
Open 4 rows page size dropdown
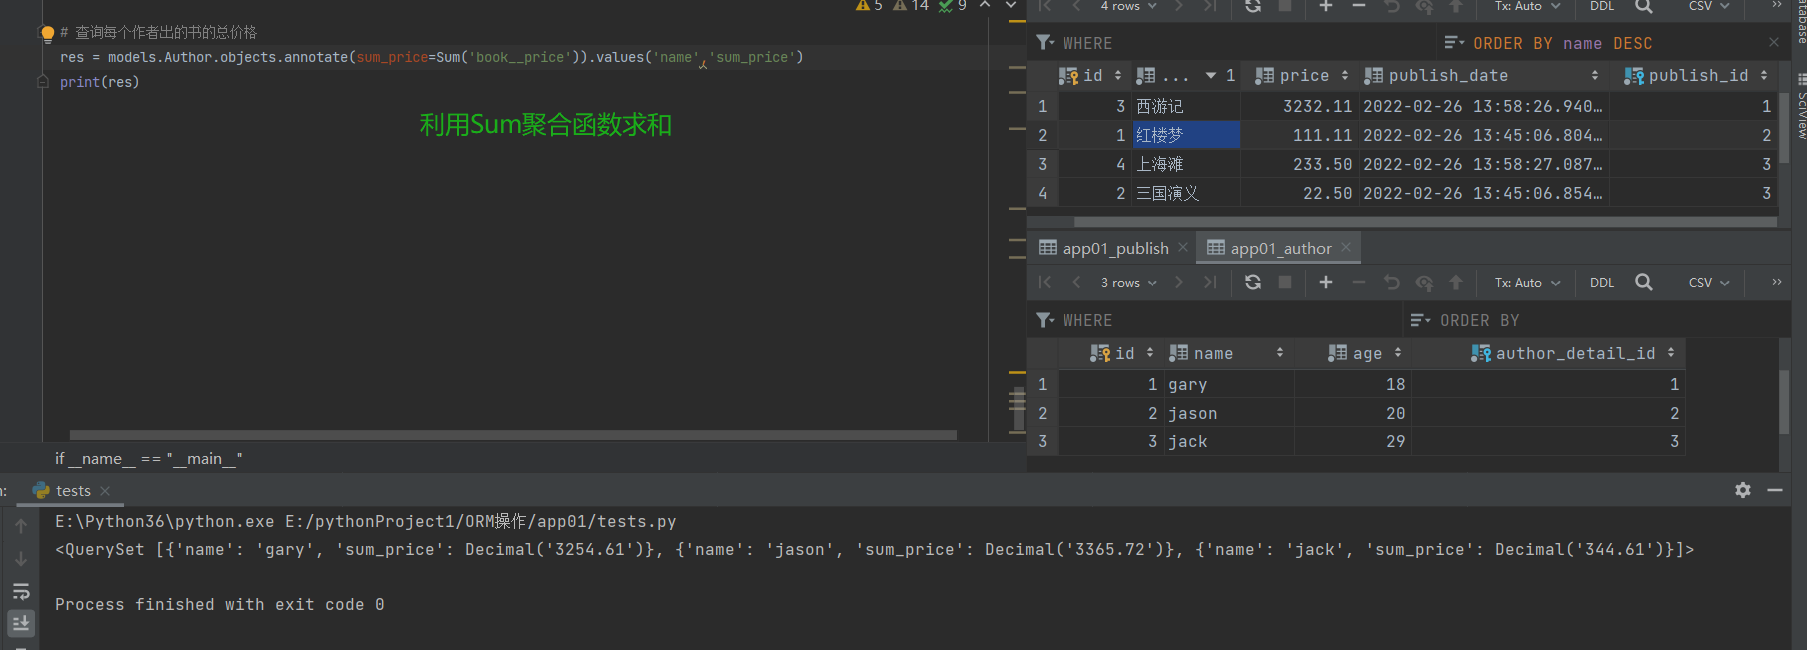pos(1129,6)
